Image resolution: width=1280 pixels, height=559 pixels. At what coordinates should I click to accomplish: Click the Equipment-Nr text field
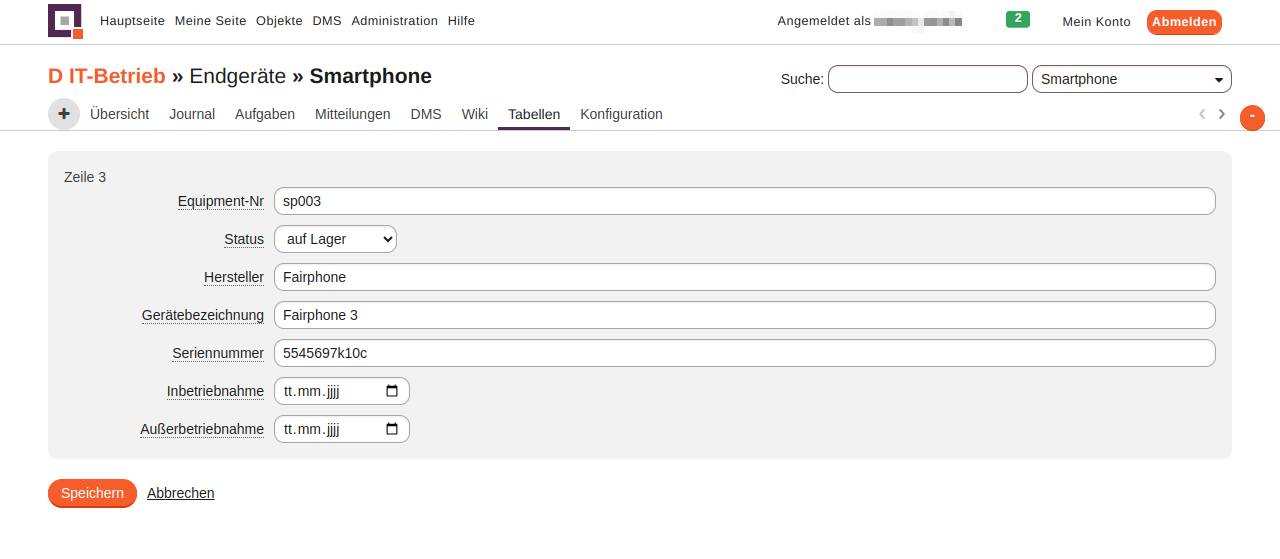(x=744, y=201)
